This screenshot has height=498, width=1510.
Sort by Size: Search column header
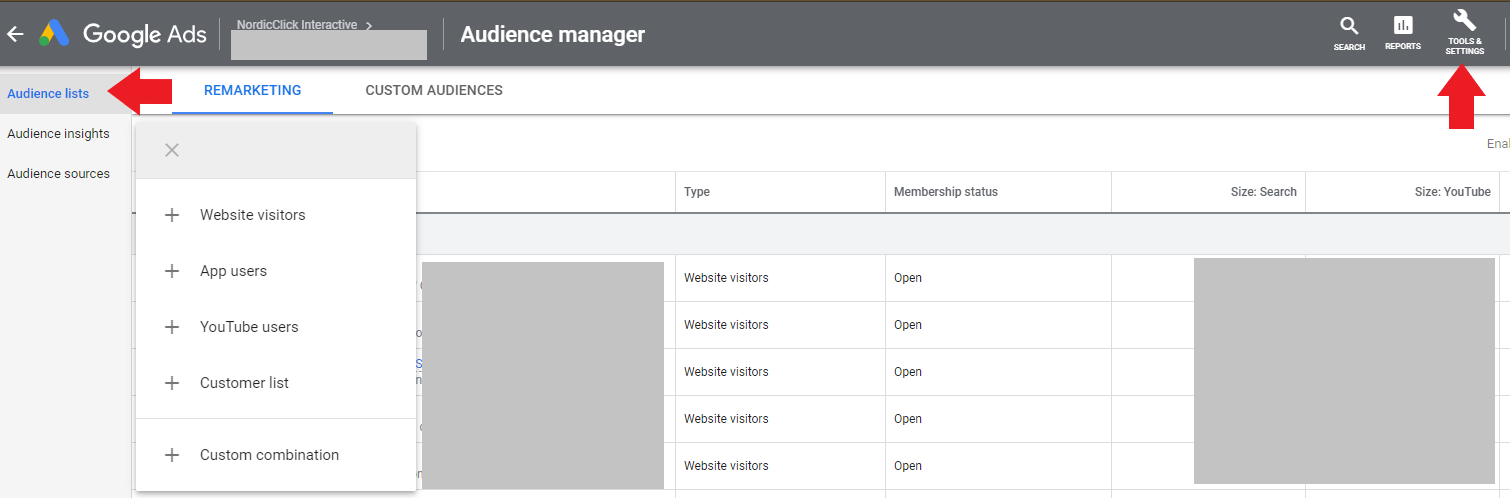(1263, 192)
